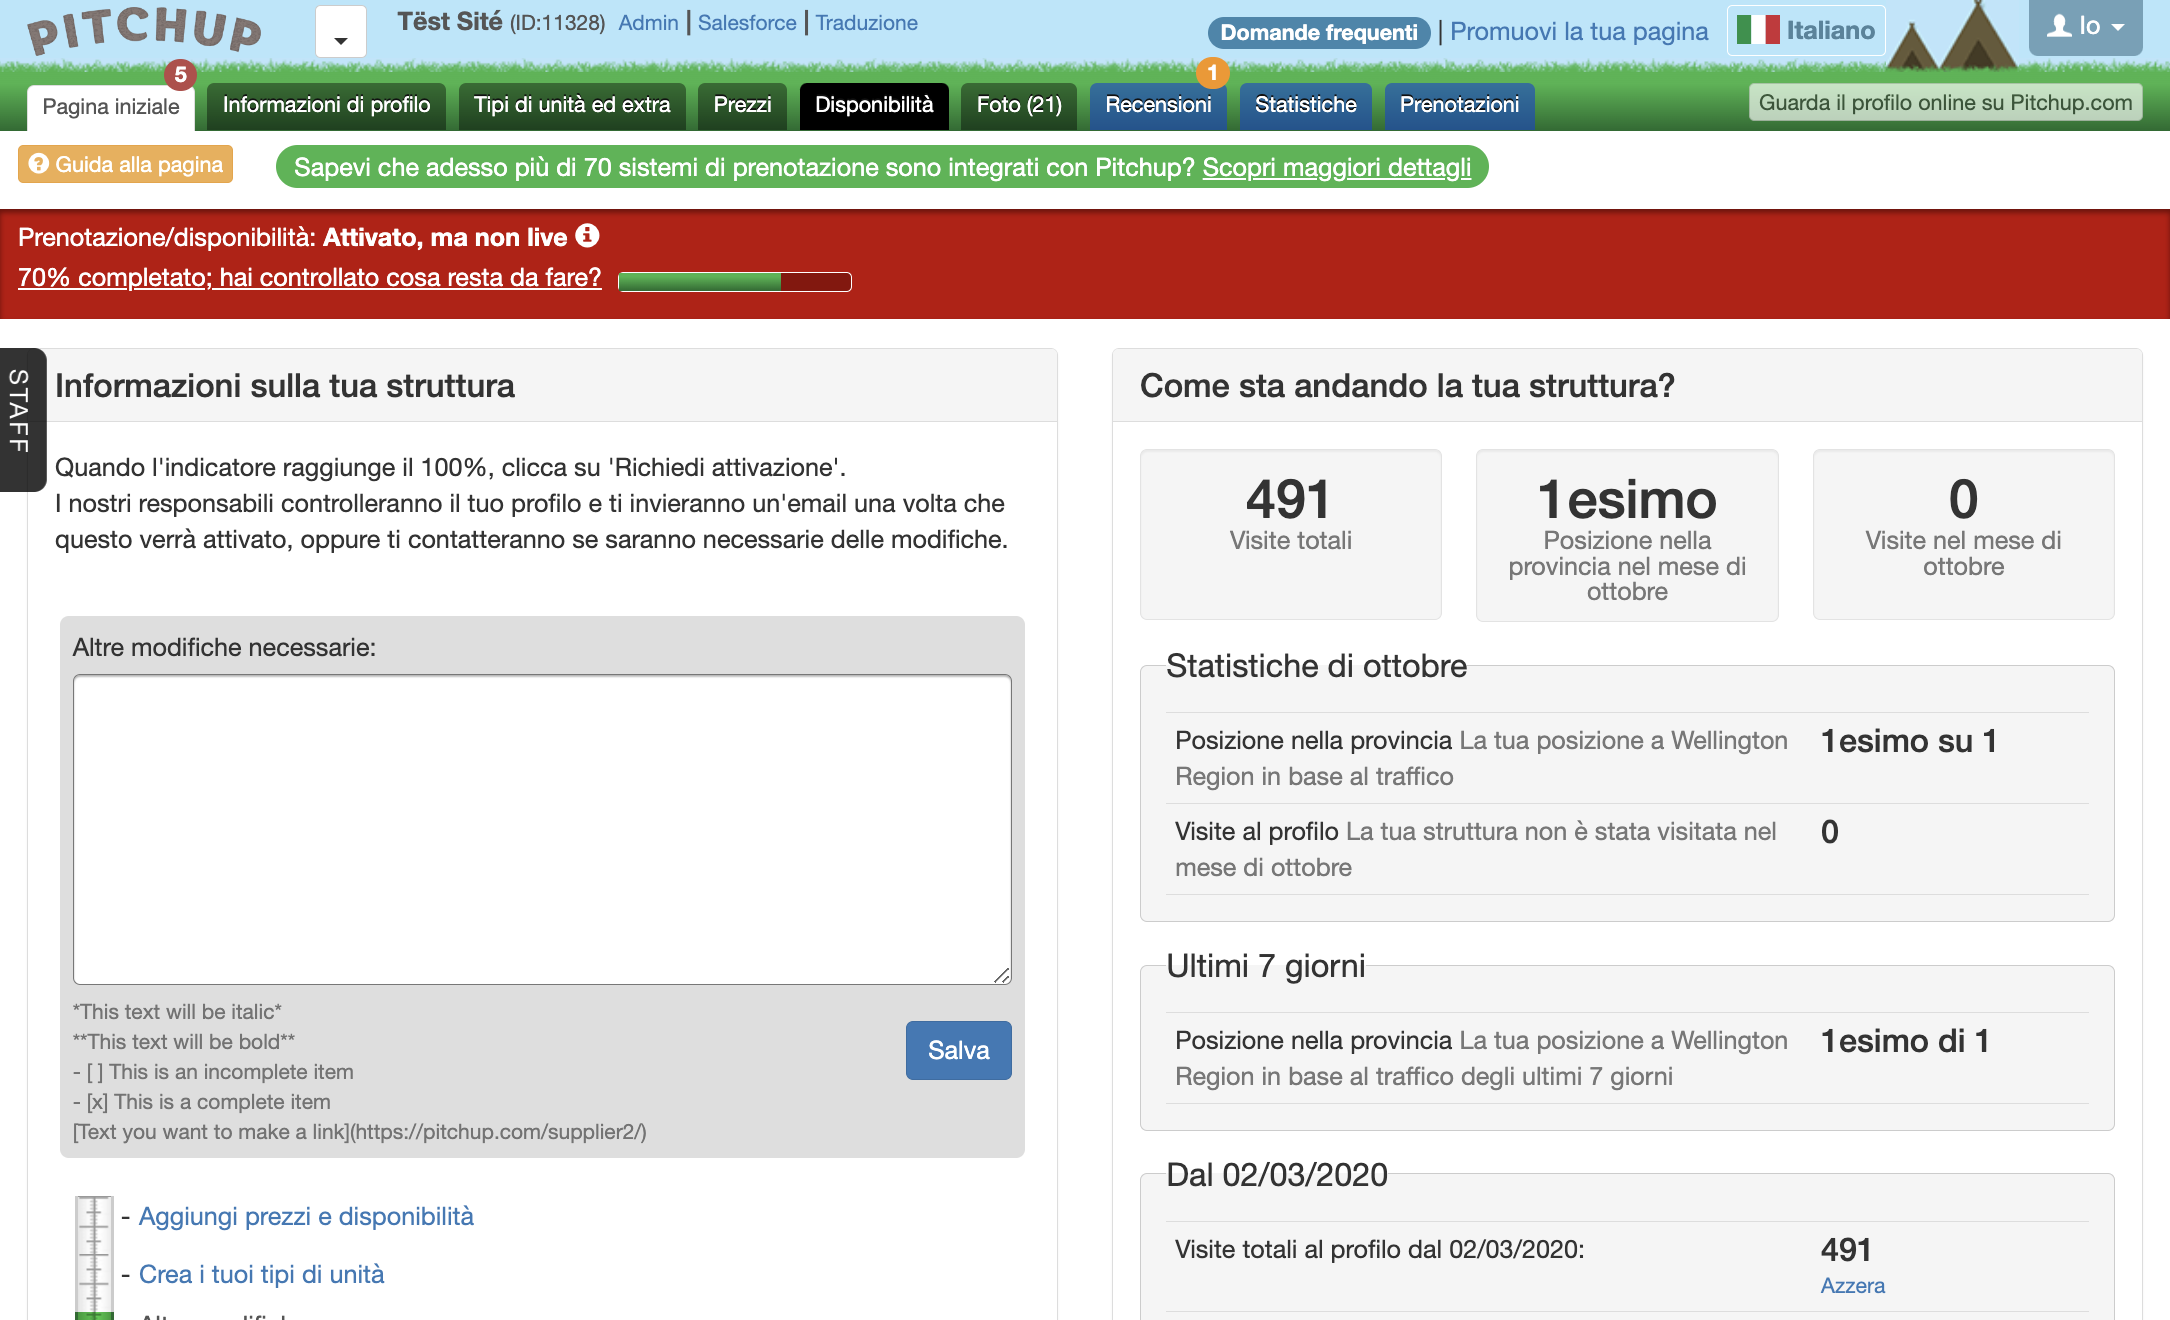2170x1320 pixels.
Task: Open Guida alla pagina help button
Action: tap(125, 164)
